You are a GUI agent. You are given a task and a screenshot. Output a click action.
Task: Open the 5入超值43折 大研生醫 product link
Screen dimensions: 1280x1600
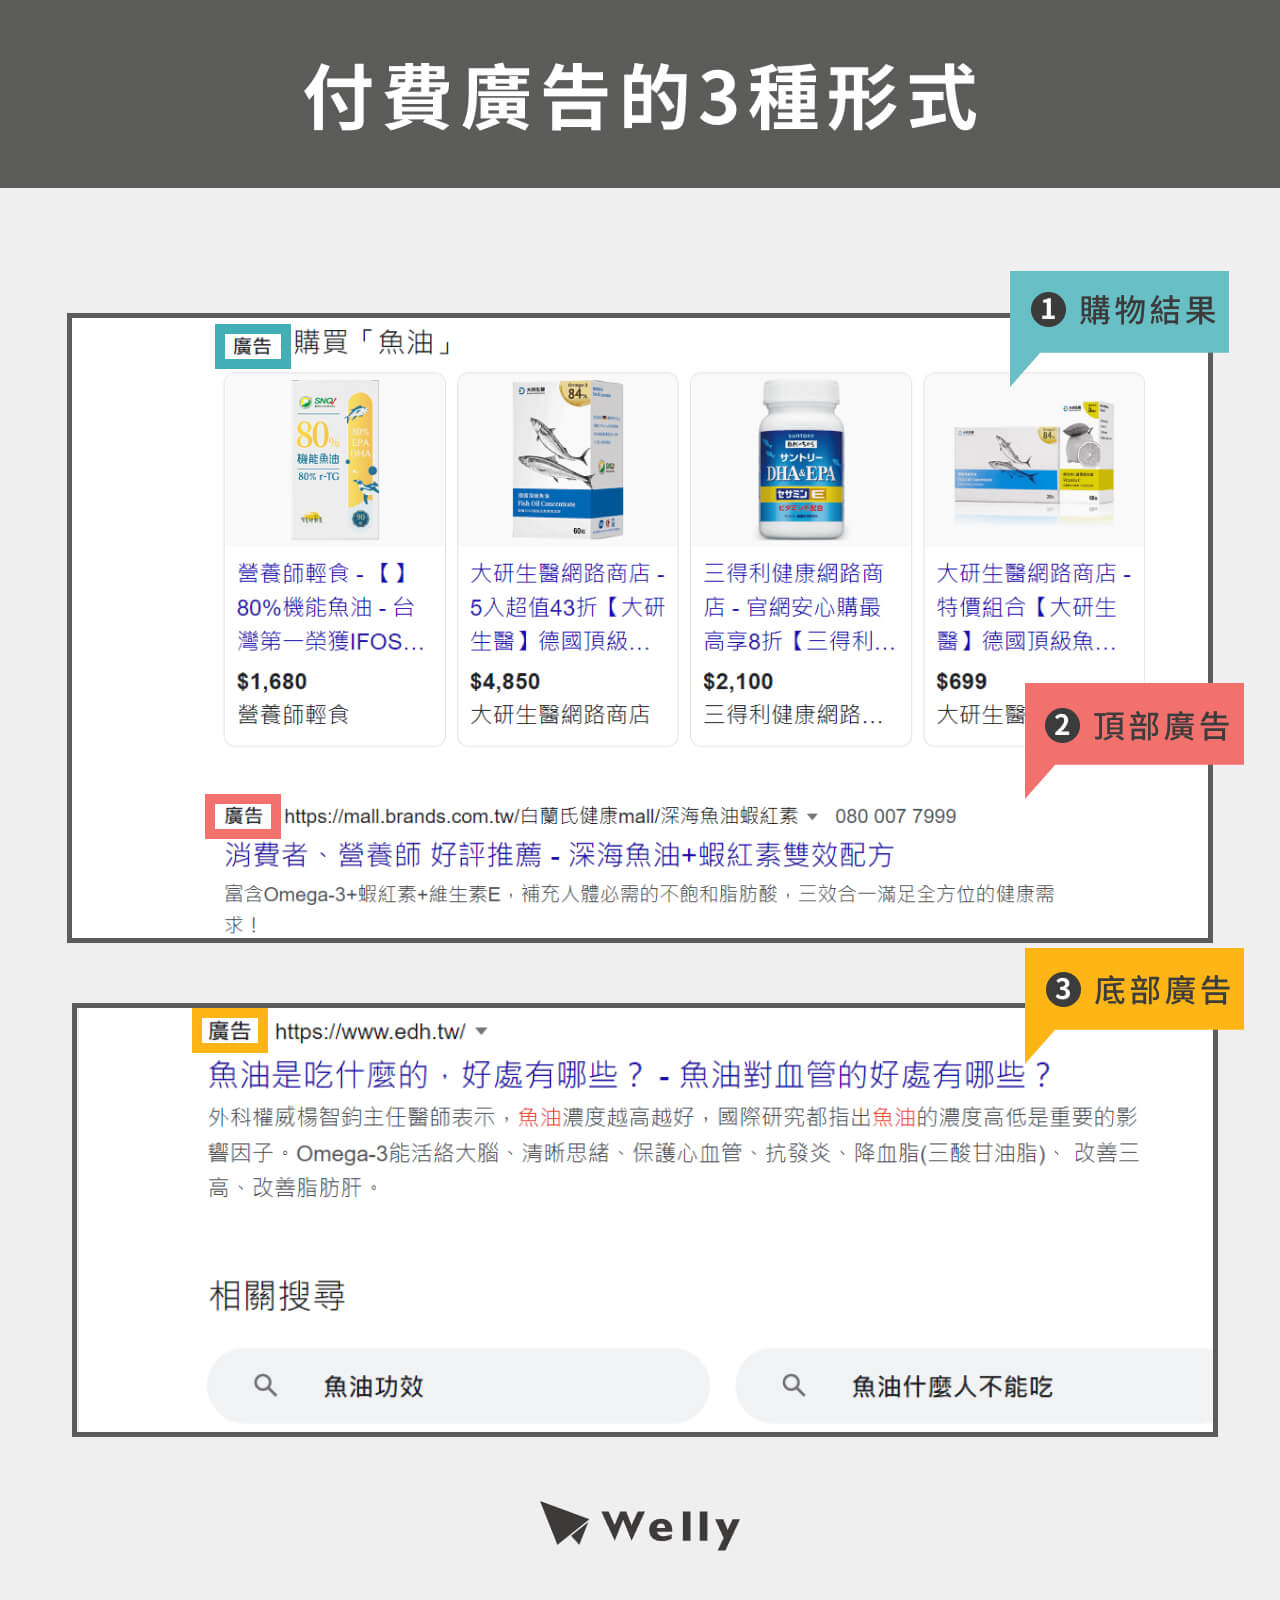pos(567,607)
